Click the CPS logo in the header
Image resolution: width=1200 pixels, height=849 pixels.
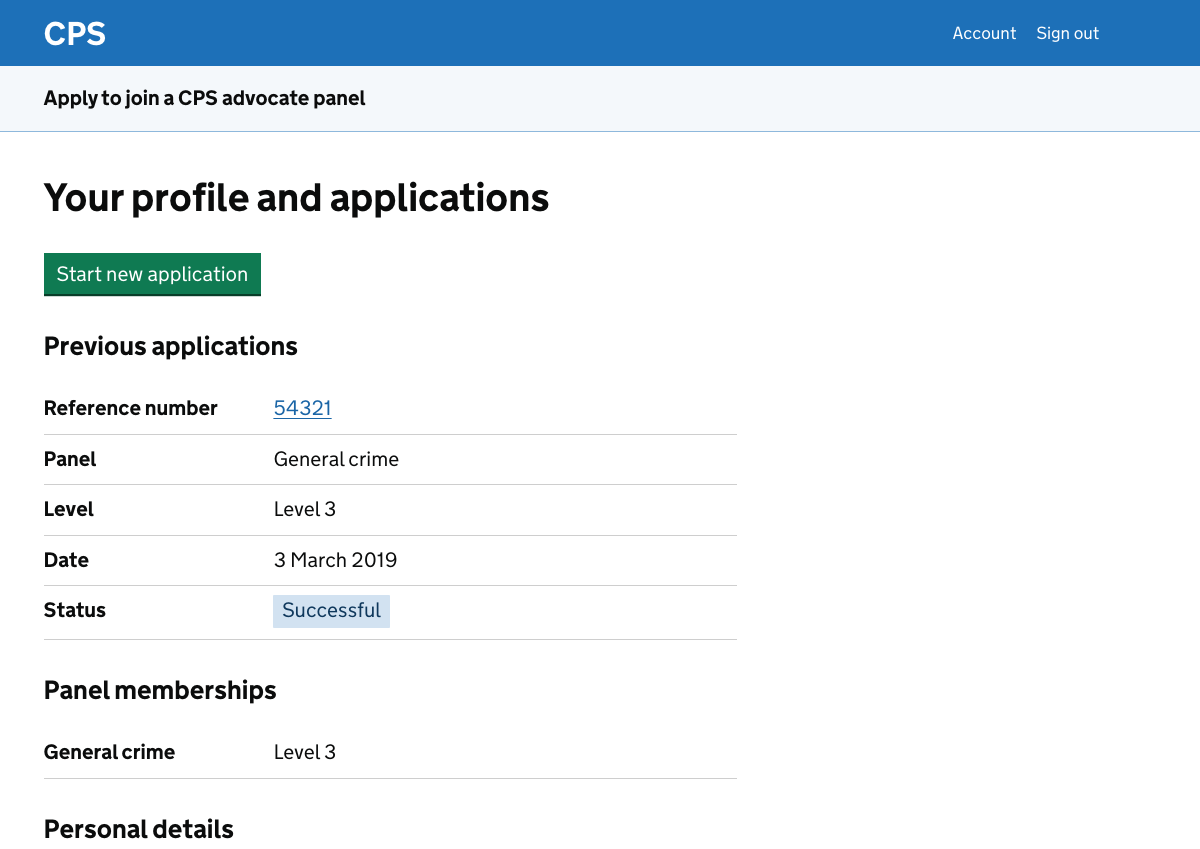pyautogui.click(x=74, y=33)
